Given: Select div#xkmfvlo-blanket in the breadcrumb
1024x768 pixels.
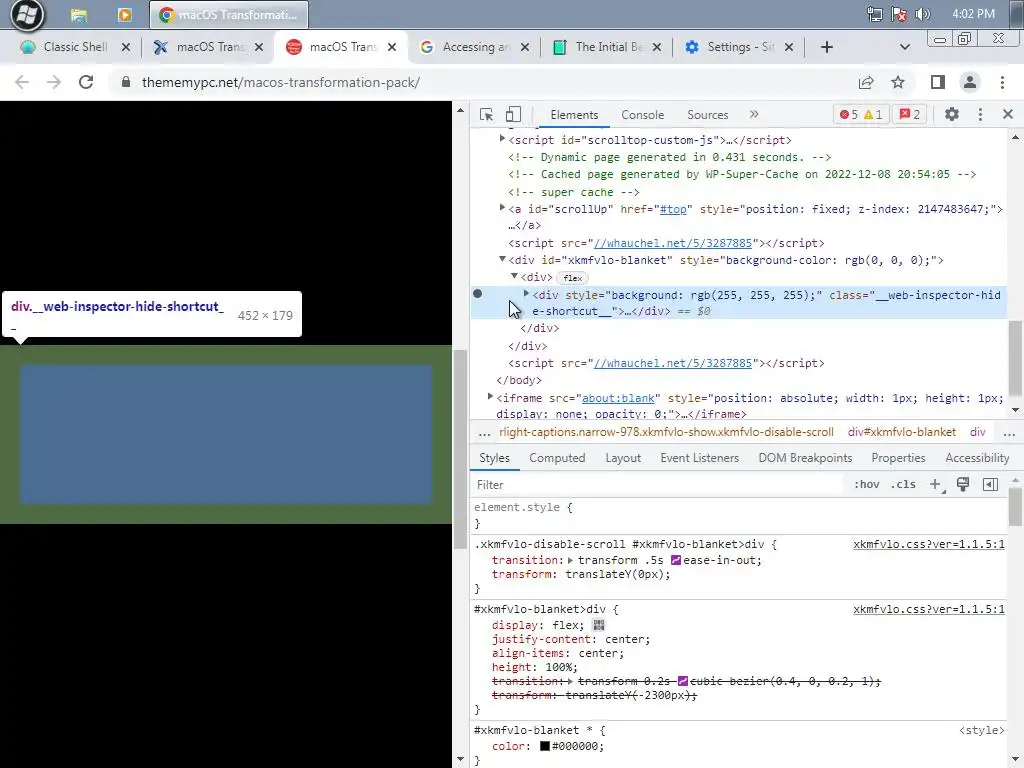Looking at the screenshot, I should click(901, 432).
